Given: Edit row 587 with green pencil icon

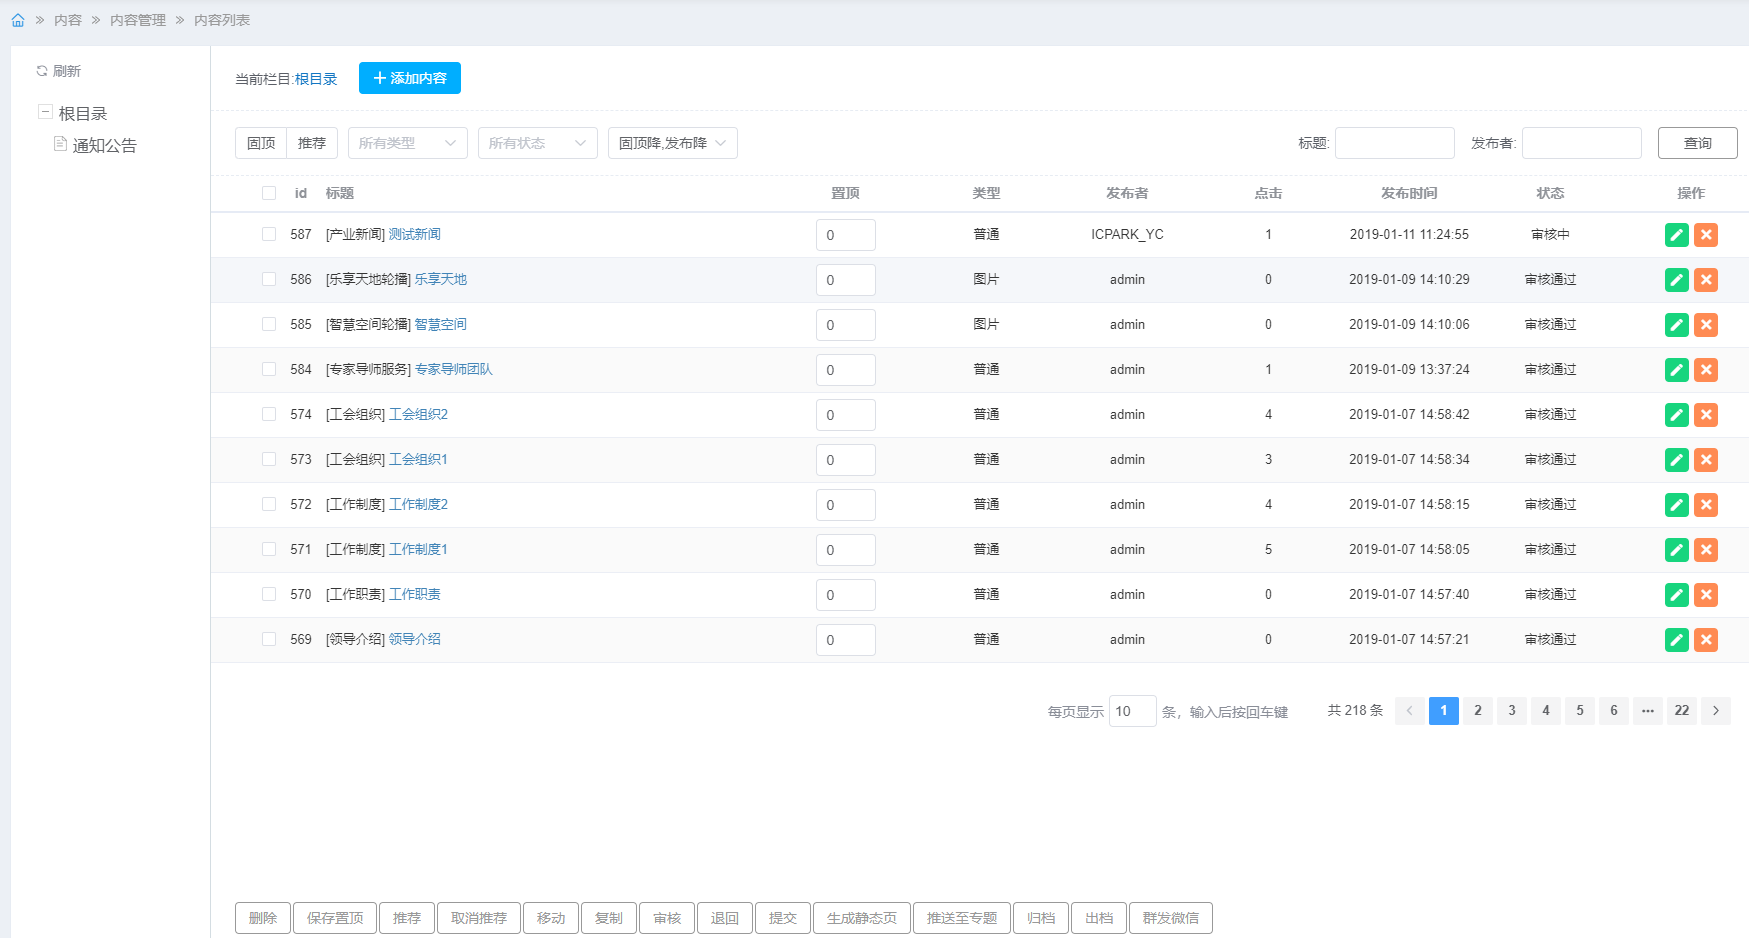Looking at the screenshot, I should point(1677,235).
